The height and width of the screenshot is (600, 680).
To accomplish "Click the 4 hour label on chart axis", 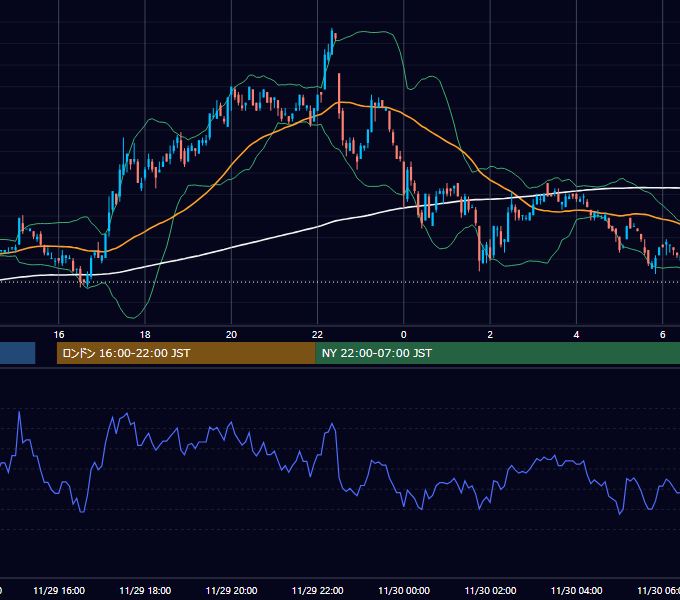I will tap(576, 334).
